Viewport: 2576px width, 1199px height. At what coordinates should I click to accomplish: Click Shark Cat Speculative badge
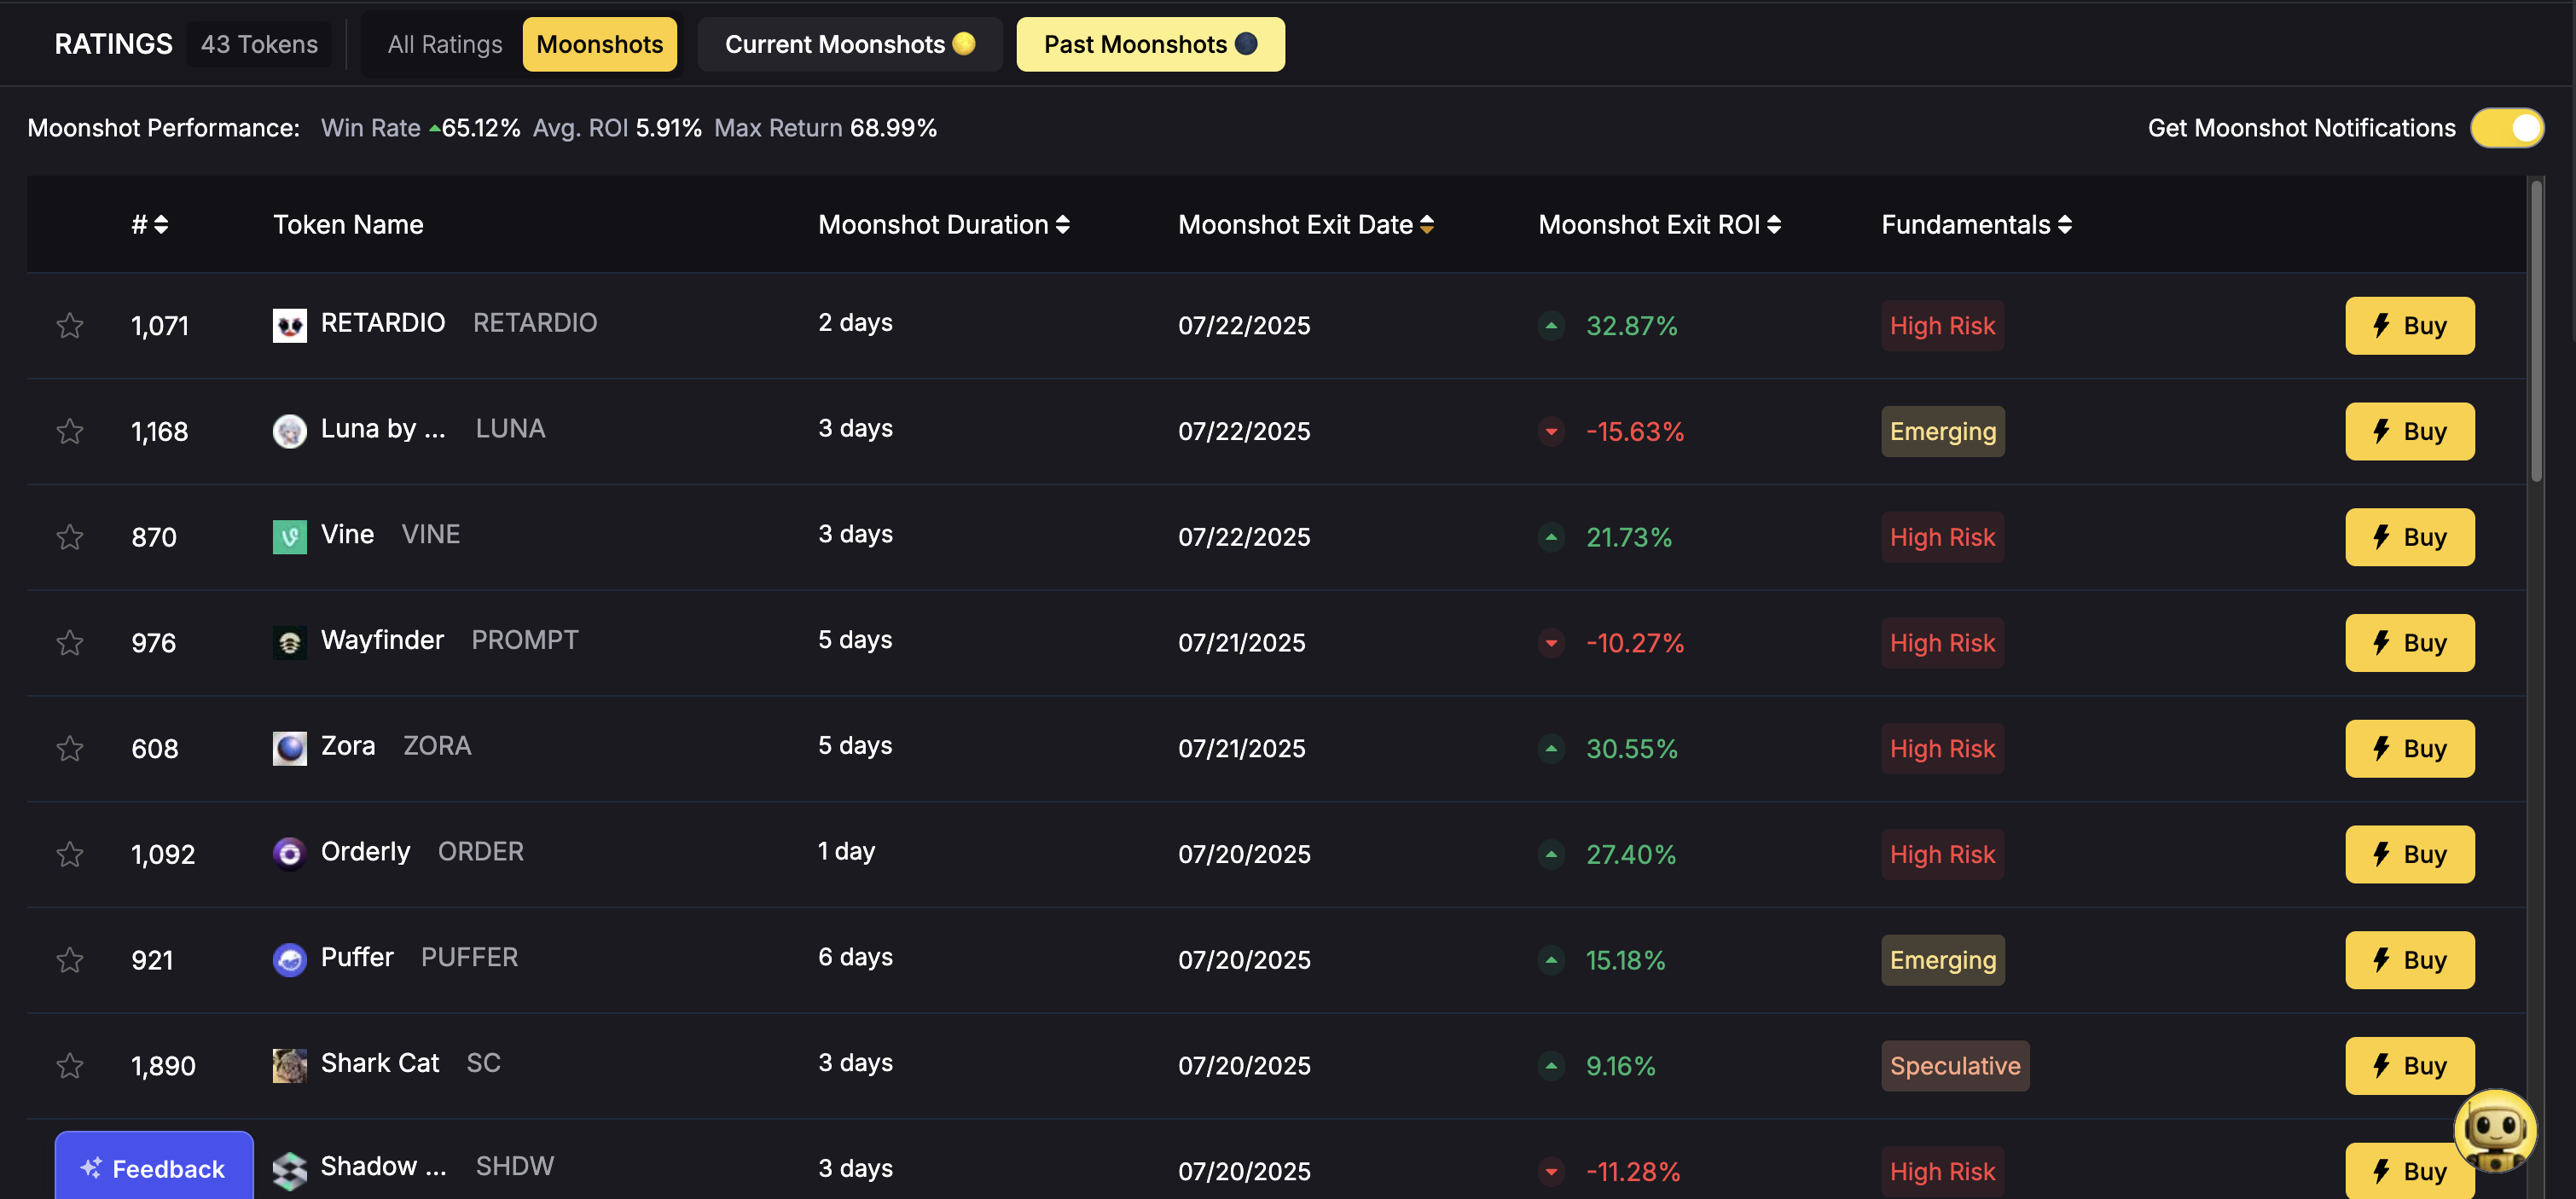(1955, 1066)
